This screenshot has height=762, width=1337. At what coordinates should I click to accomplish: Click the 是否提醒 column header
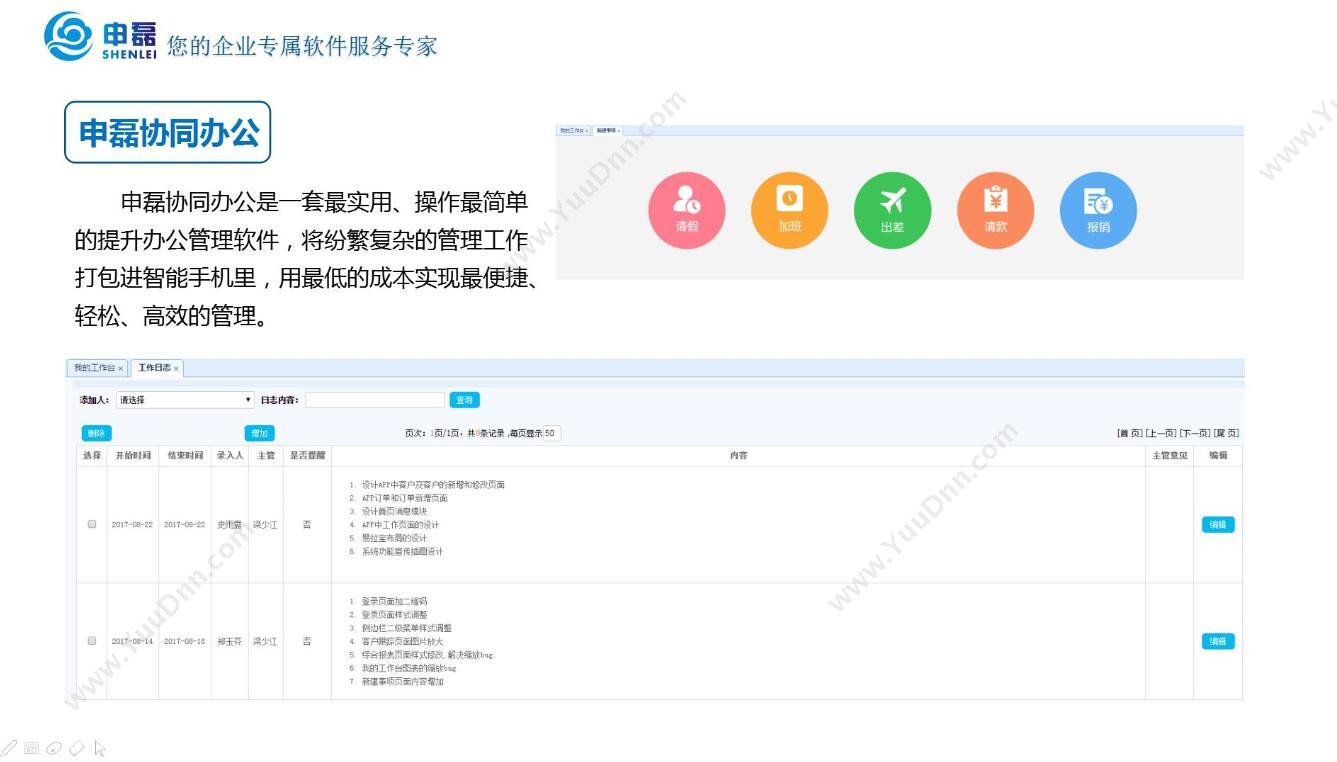click(307, 455)
